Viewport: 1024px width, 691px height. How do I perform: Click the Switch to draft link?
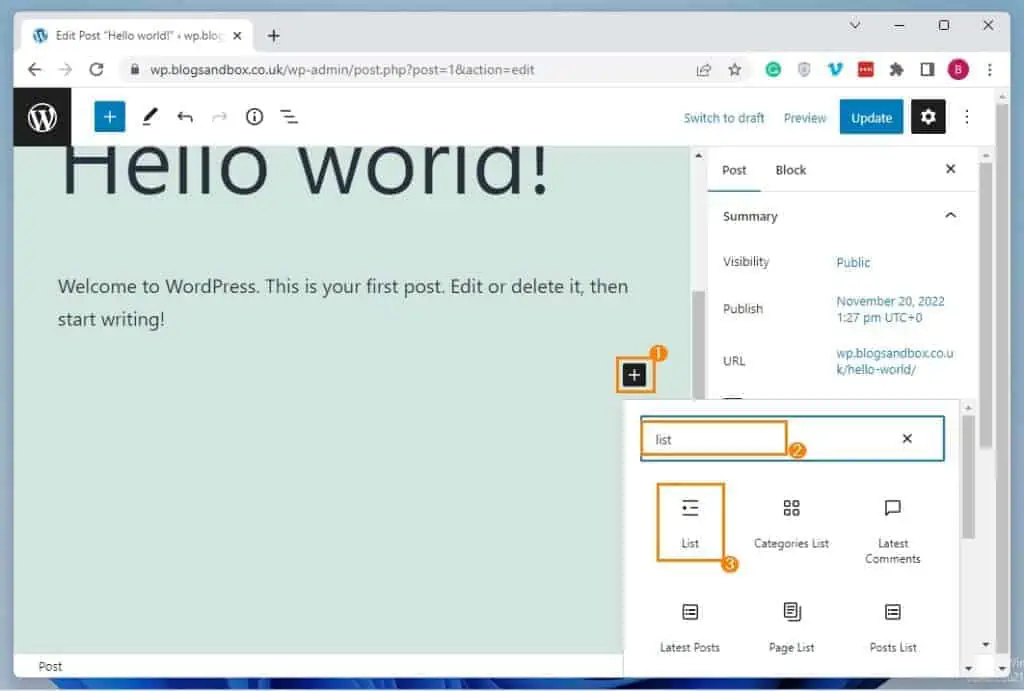pyautogui.click(x=724, y=118)
